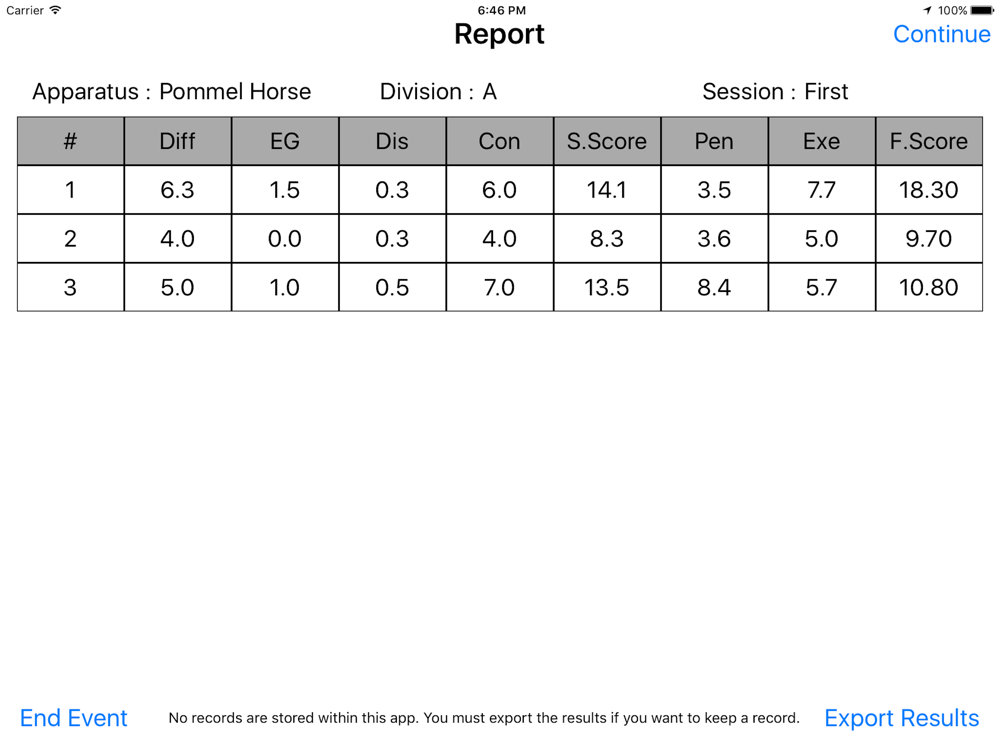This screenshot has width=1000, height=750.
Task: Click row 2 final score 9.70
Action: click(x=929, y=239)
